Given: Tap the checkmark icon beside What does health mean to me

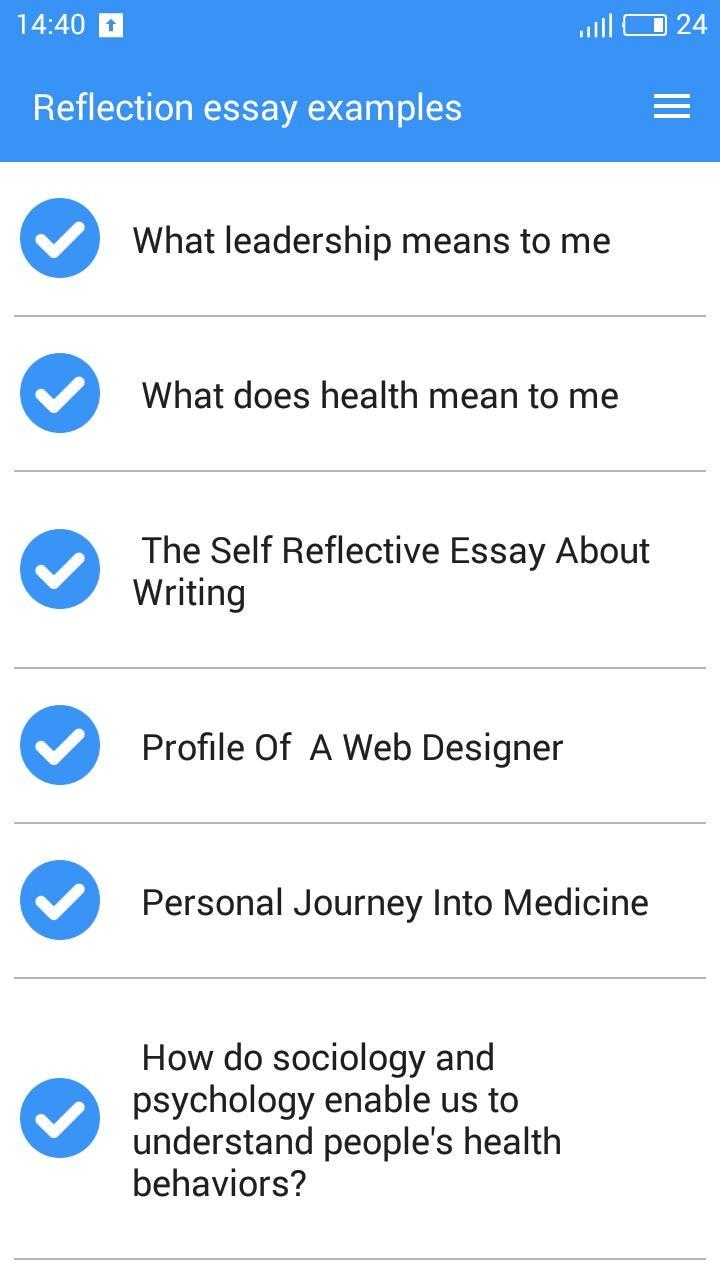Looking at the screenshot, I should [60, 393].
